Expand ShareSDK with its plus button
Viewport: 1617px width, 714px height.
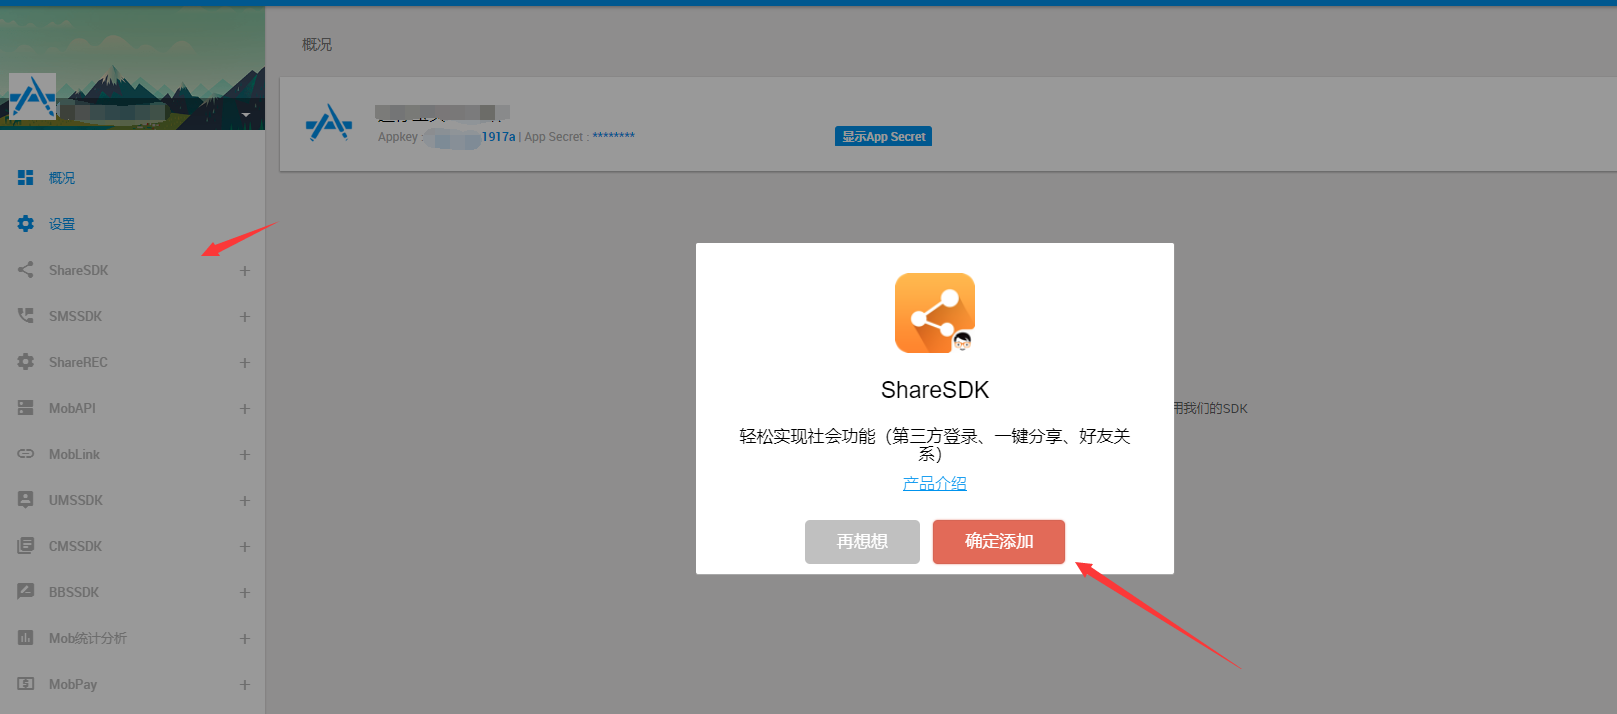coord(244,271)
